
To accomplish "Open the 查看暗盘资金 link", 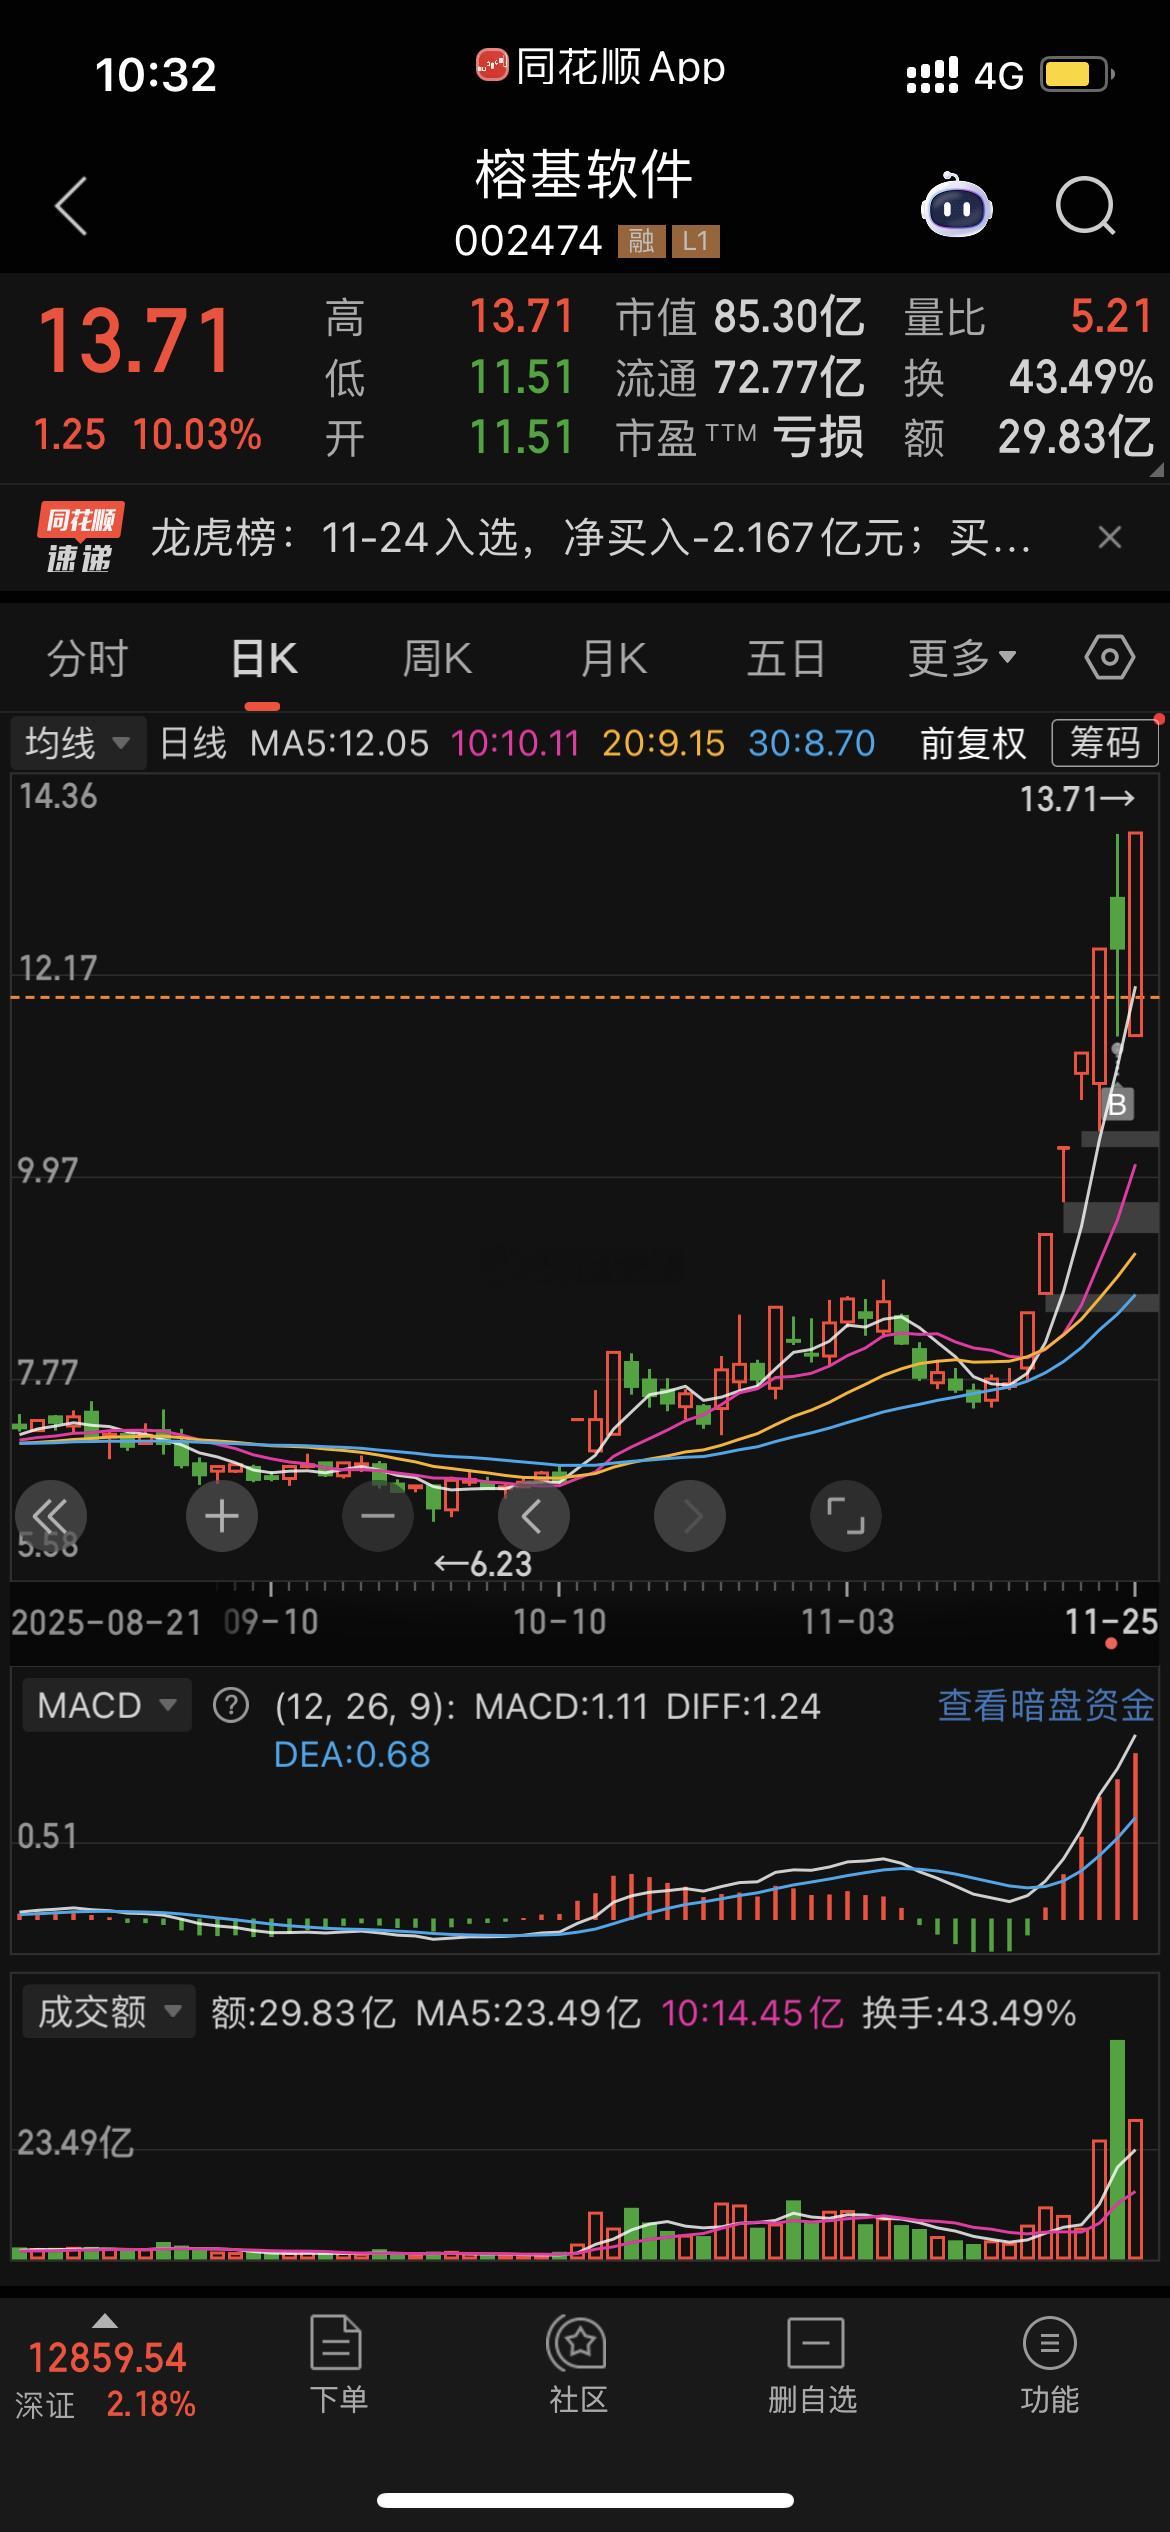I will [1046, 1705].
